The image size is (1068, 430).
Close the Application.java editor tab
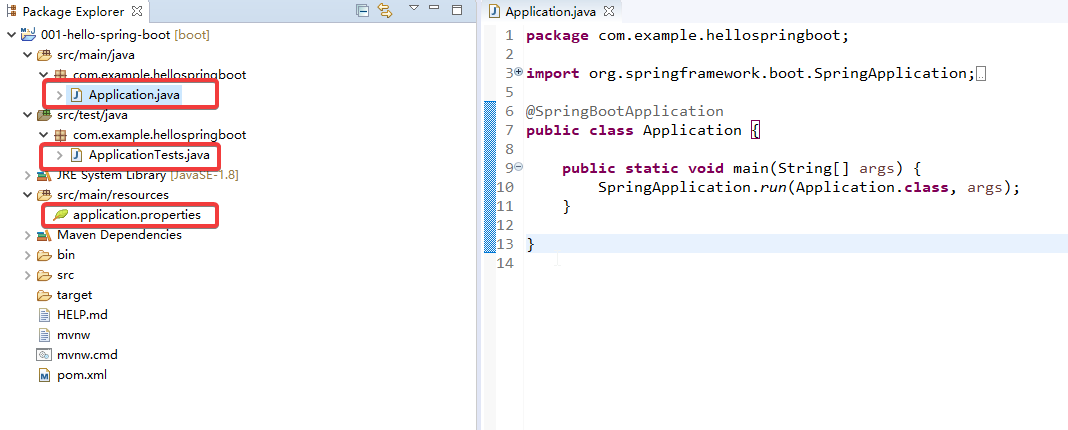pyautogui.click(x=609, y=12)
